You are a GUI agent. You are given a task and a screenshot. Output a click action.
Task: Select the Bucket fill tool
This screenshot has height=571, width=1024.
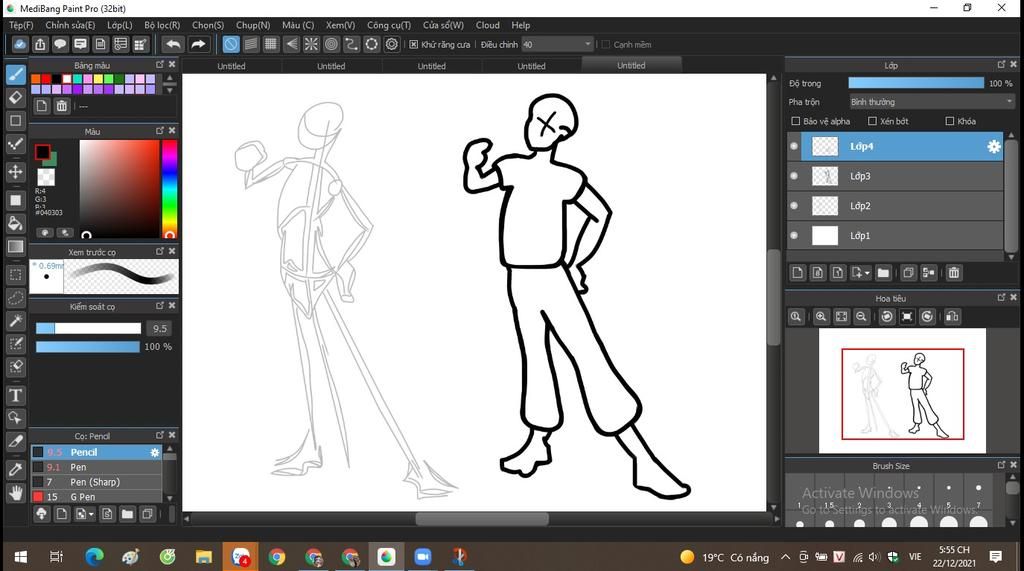tap(16, 223)
